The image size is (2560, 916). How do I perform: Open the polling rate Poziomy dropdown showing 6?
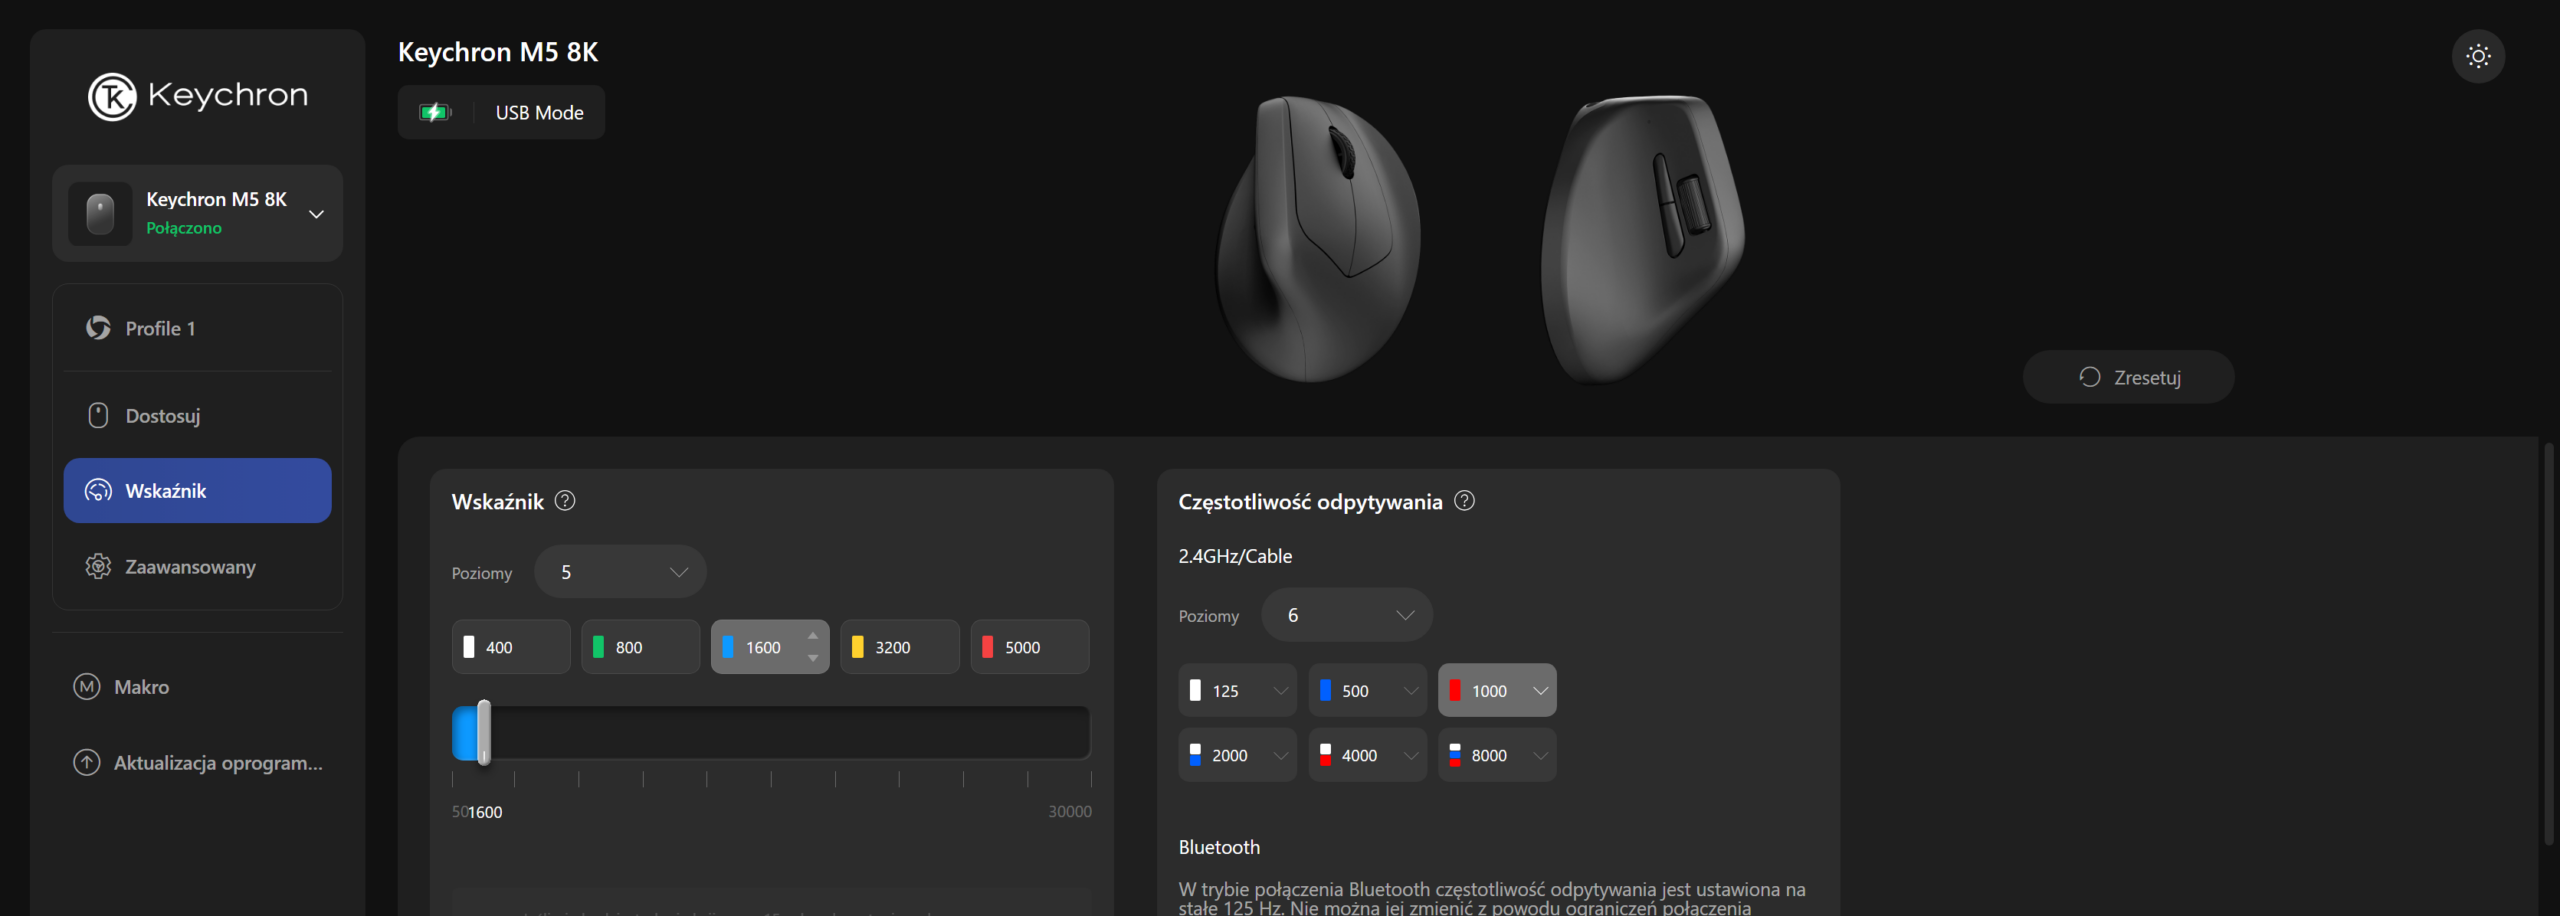pyautogui.click(x=1347, y=615)
